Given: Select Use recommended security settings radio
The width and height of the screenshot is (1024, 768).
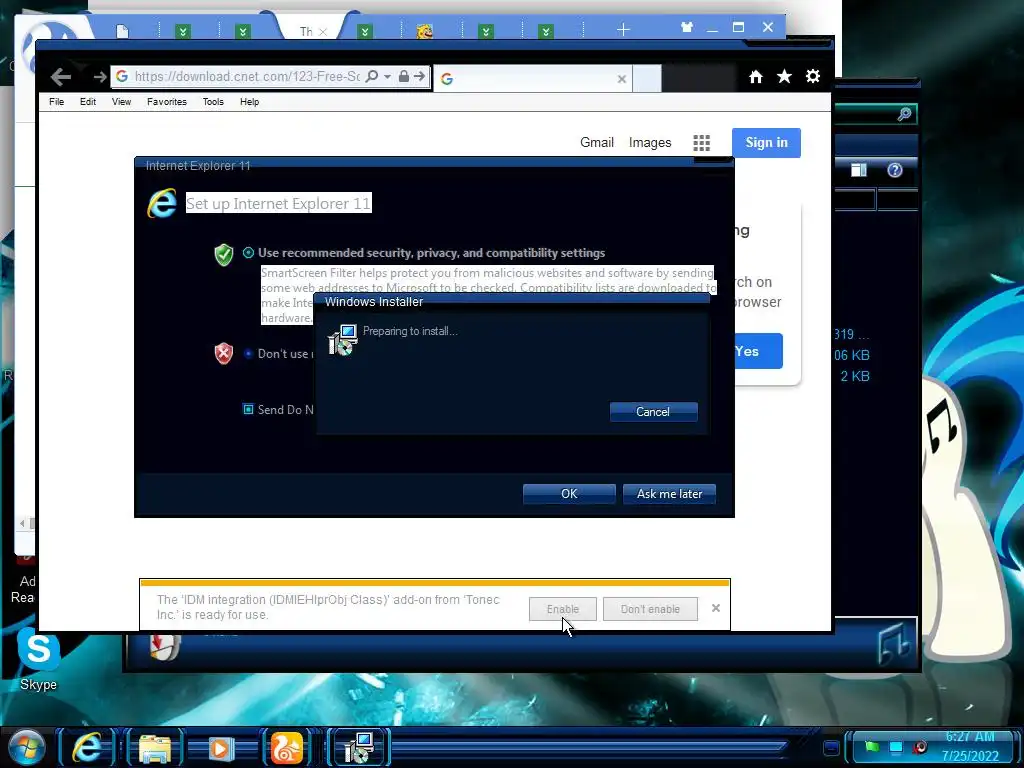Looking at the screenshot, I should pos(248,253).
